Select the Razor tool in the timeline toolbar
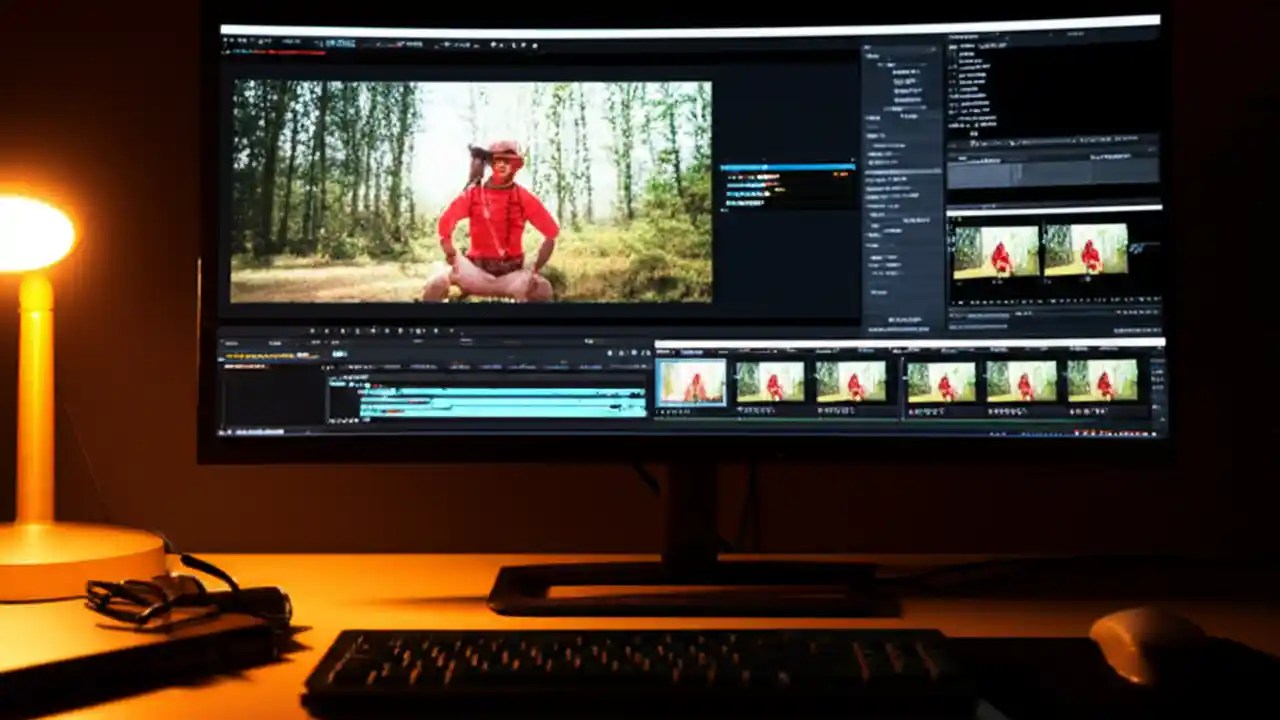1280x720 pixels. (358, 331)
